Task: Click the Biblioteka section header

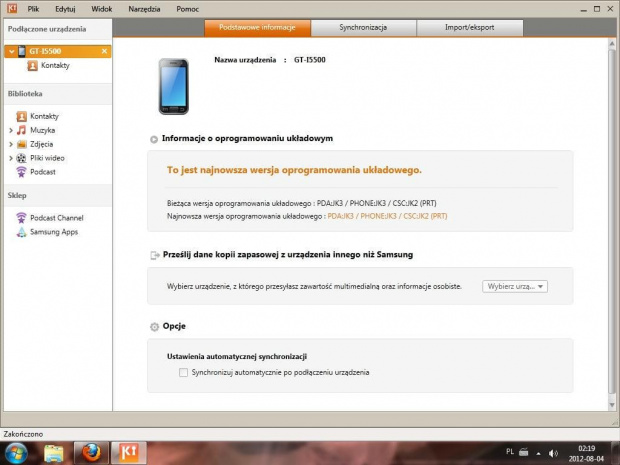Action: [x=25, y=94]
